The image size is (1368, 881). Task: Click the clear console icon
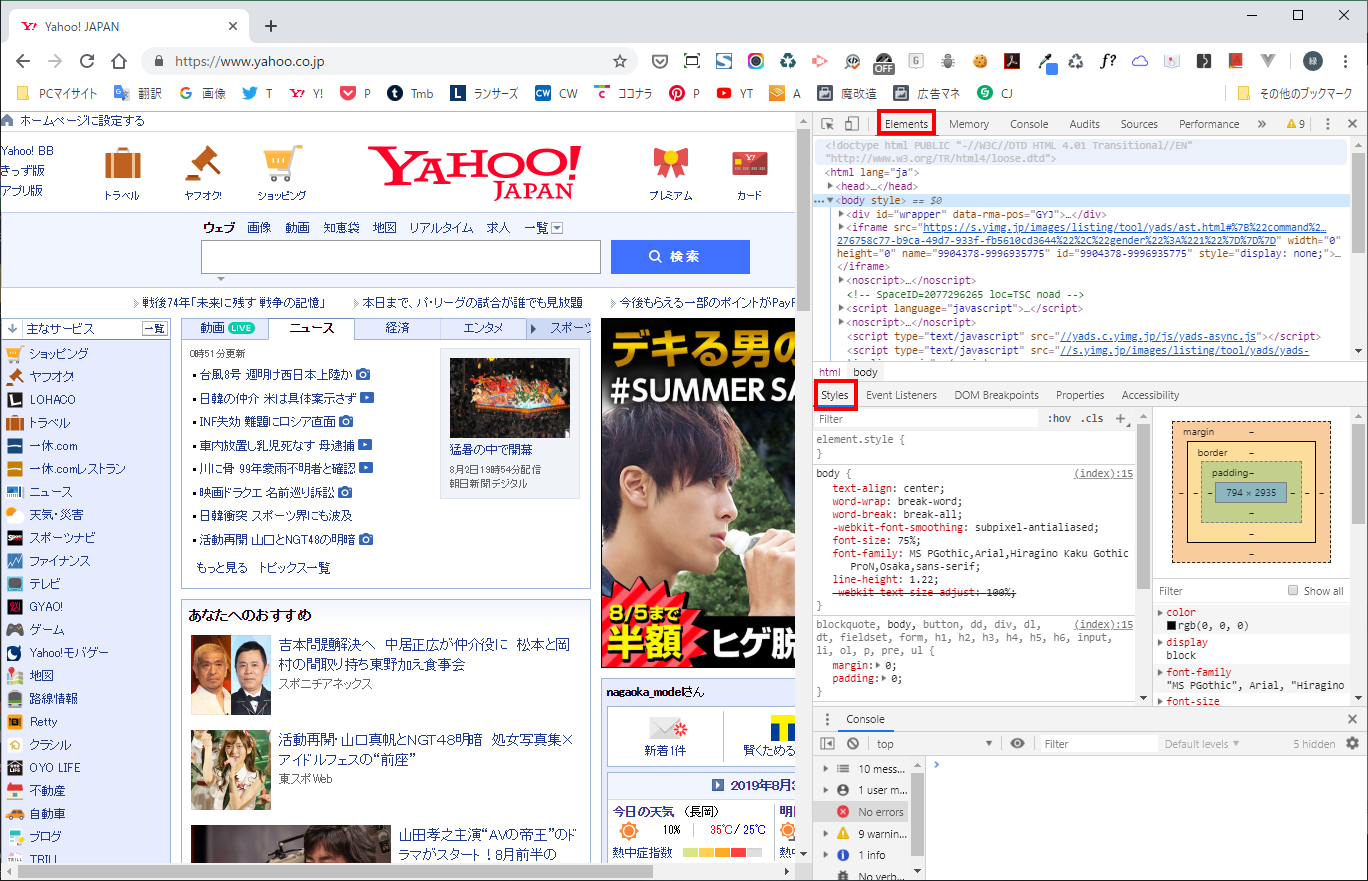853,744
